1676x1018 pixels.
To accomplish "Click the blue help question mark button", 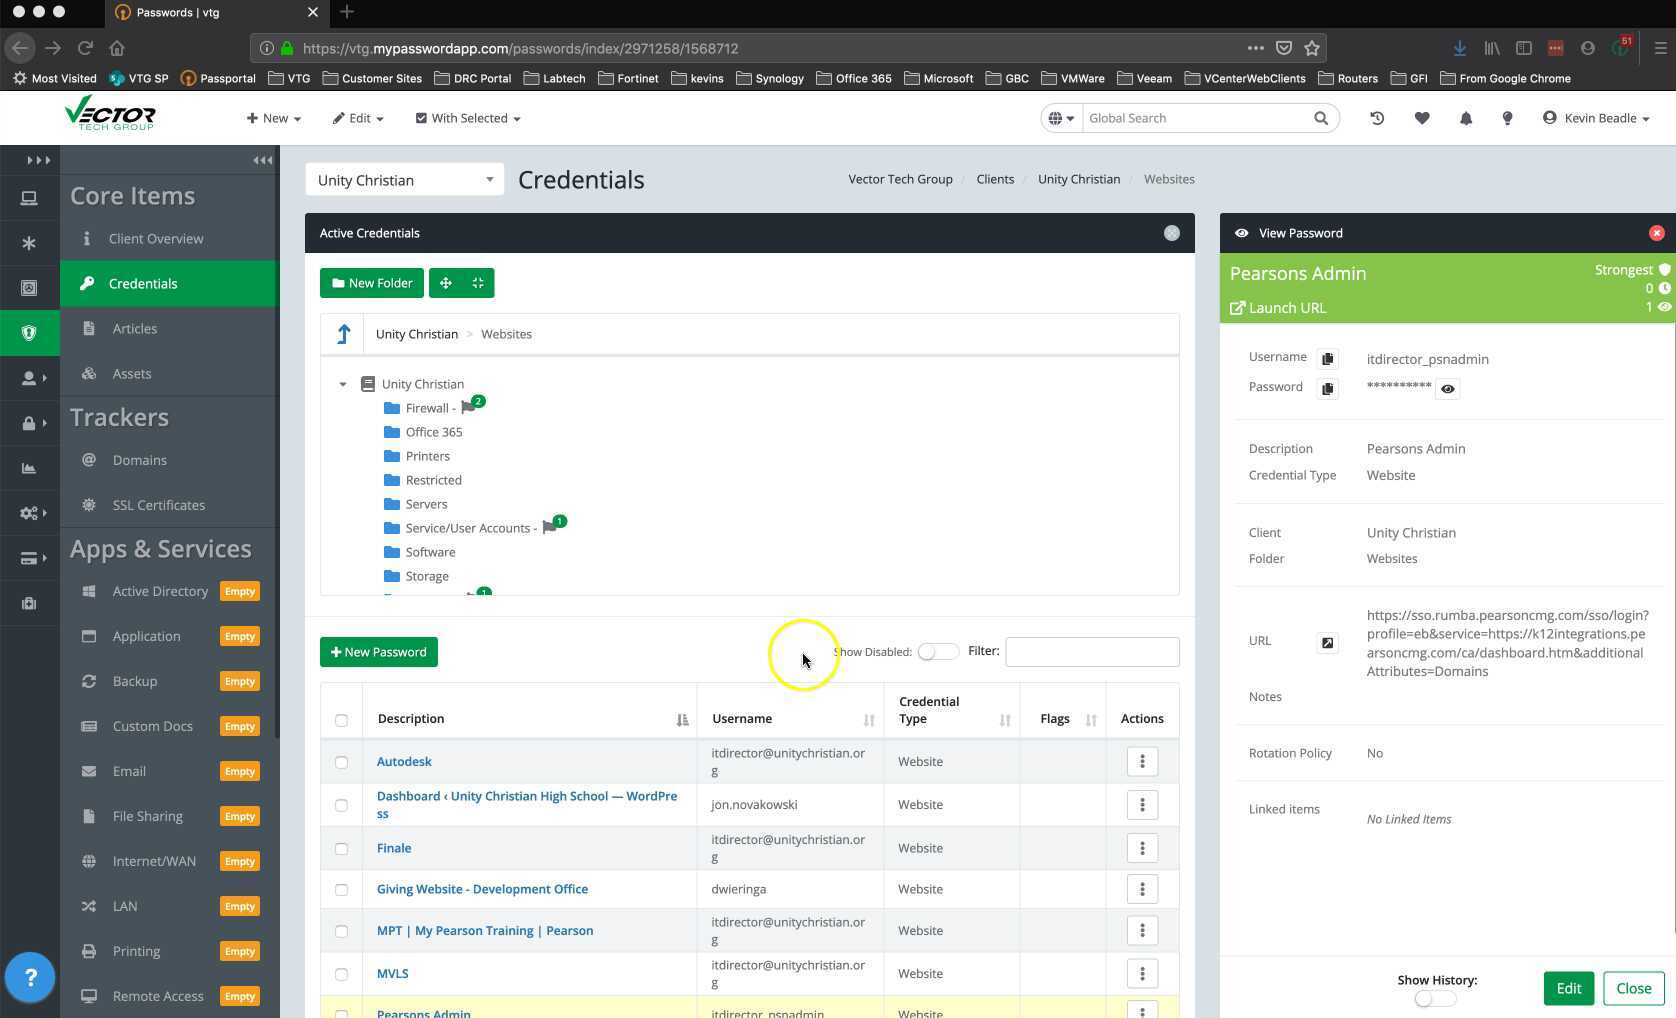I will click(x=30, y=977).
